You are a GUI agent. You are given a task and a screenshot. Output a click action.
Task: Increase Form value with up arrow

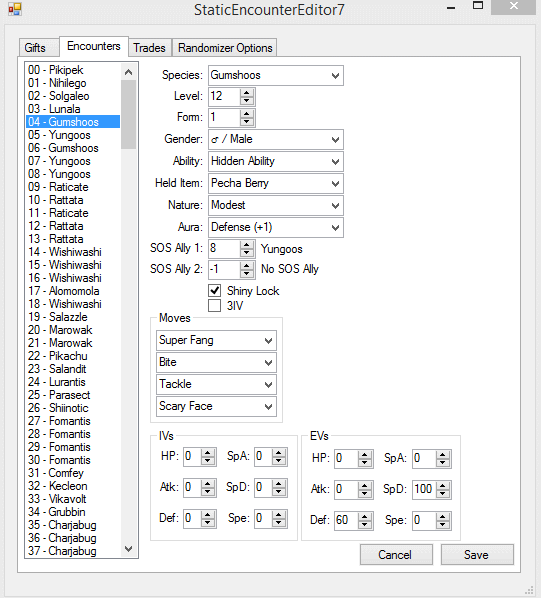pos(247,114)
